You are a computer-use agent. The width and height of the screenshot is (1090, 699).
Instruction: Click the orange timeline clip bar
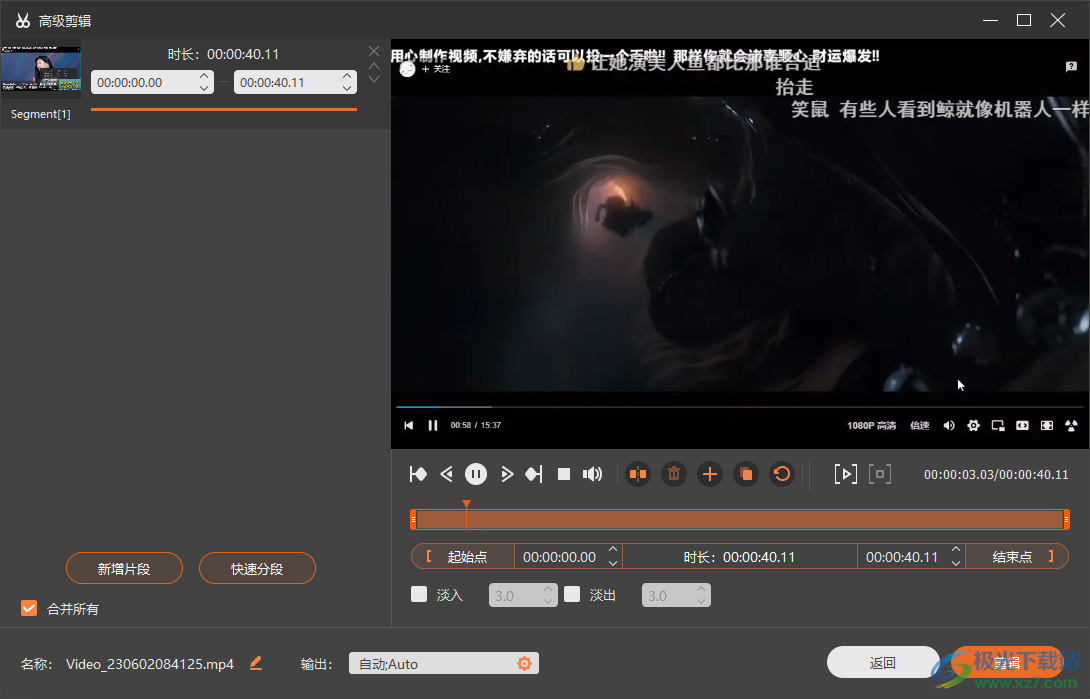[740, 519]
